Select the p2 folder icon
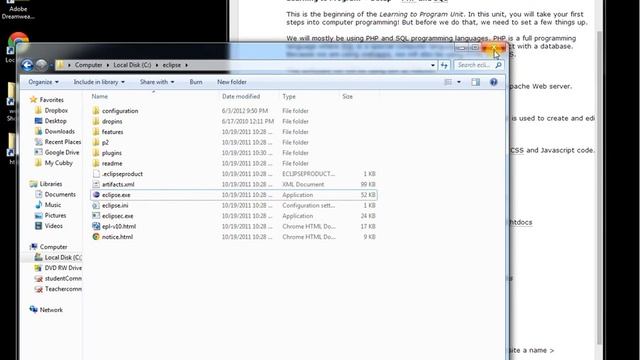Image resolution: width=640 pixels, height=360 pixels. click(x=96, y=142)
